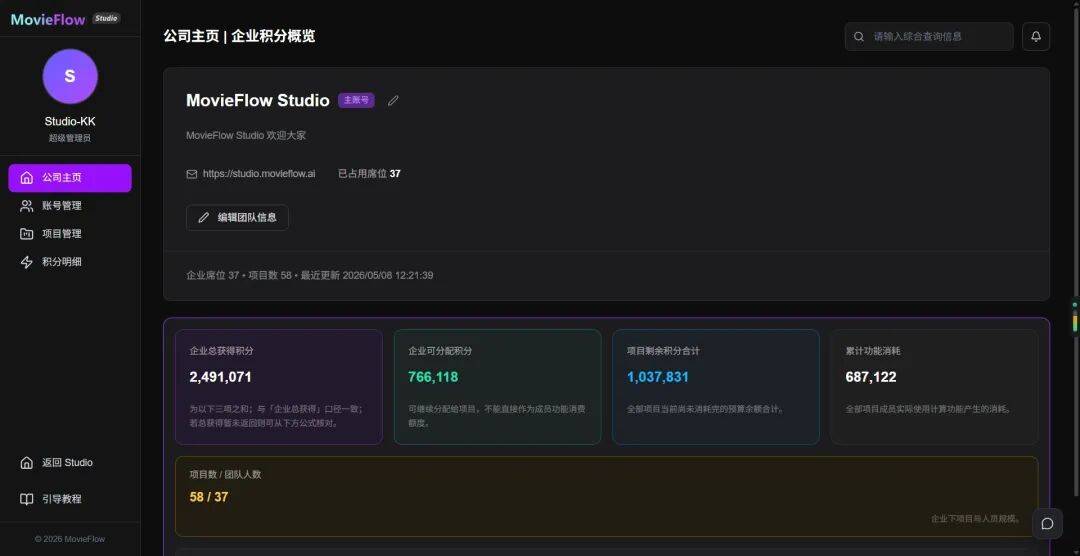Open 项目管理 in the sidebar
Image resolution: width=1080 pixels, height=556 pixels.
click(70, 234)
